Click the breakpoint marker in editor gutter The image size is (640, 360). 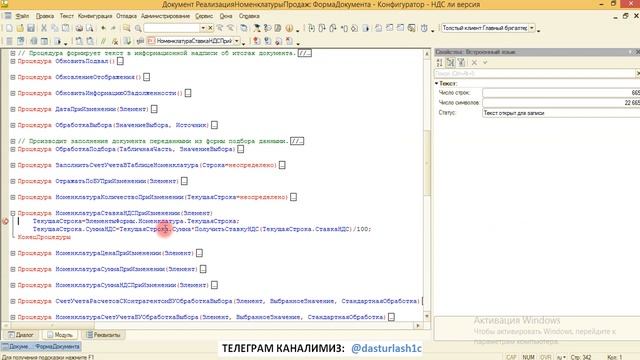(5, 221)
